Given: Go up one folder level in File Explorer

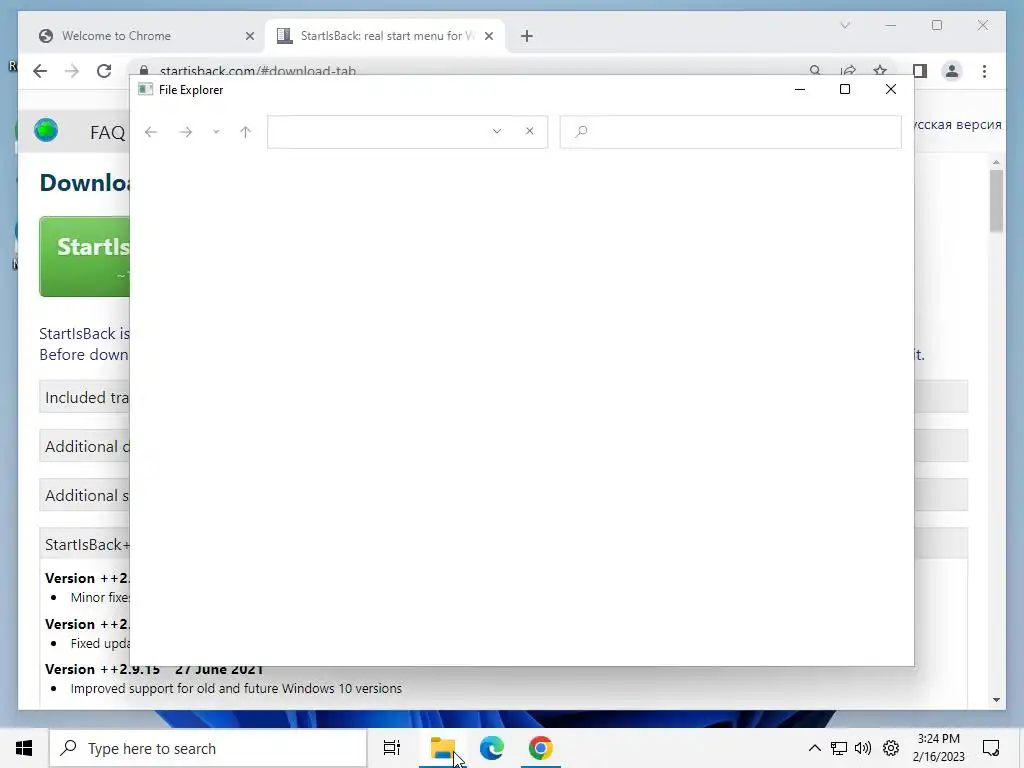Looking at the screenshot, I should 246,132.
